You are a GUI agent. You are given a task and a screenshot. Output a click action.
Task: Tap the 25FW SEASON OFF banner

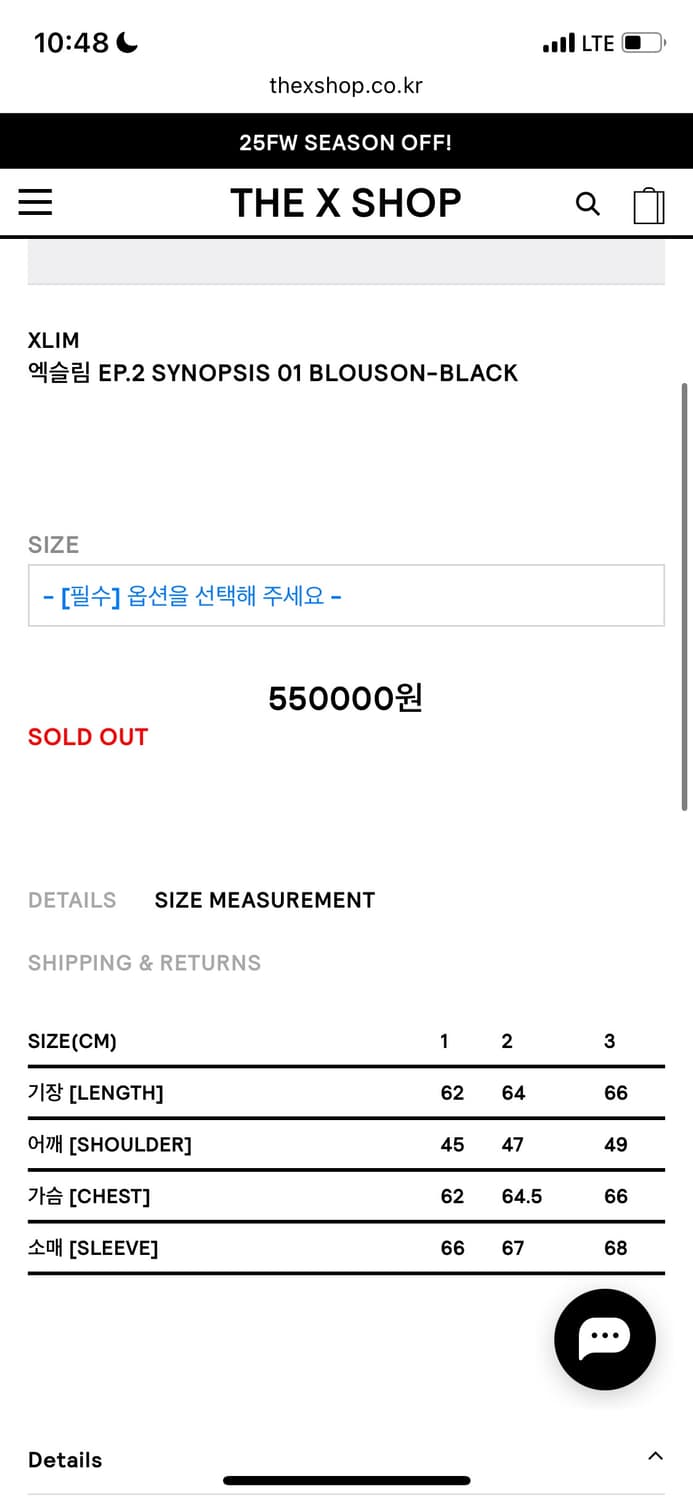click(x=346, y=142)
